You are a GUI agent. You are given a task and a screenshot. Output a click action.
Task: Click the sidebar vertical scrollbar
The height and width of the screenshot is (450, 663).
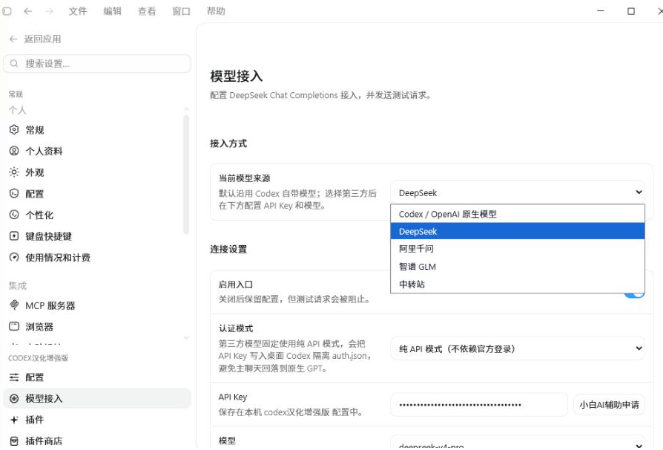(x=186, y=174)
